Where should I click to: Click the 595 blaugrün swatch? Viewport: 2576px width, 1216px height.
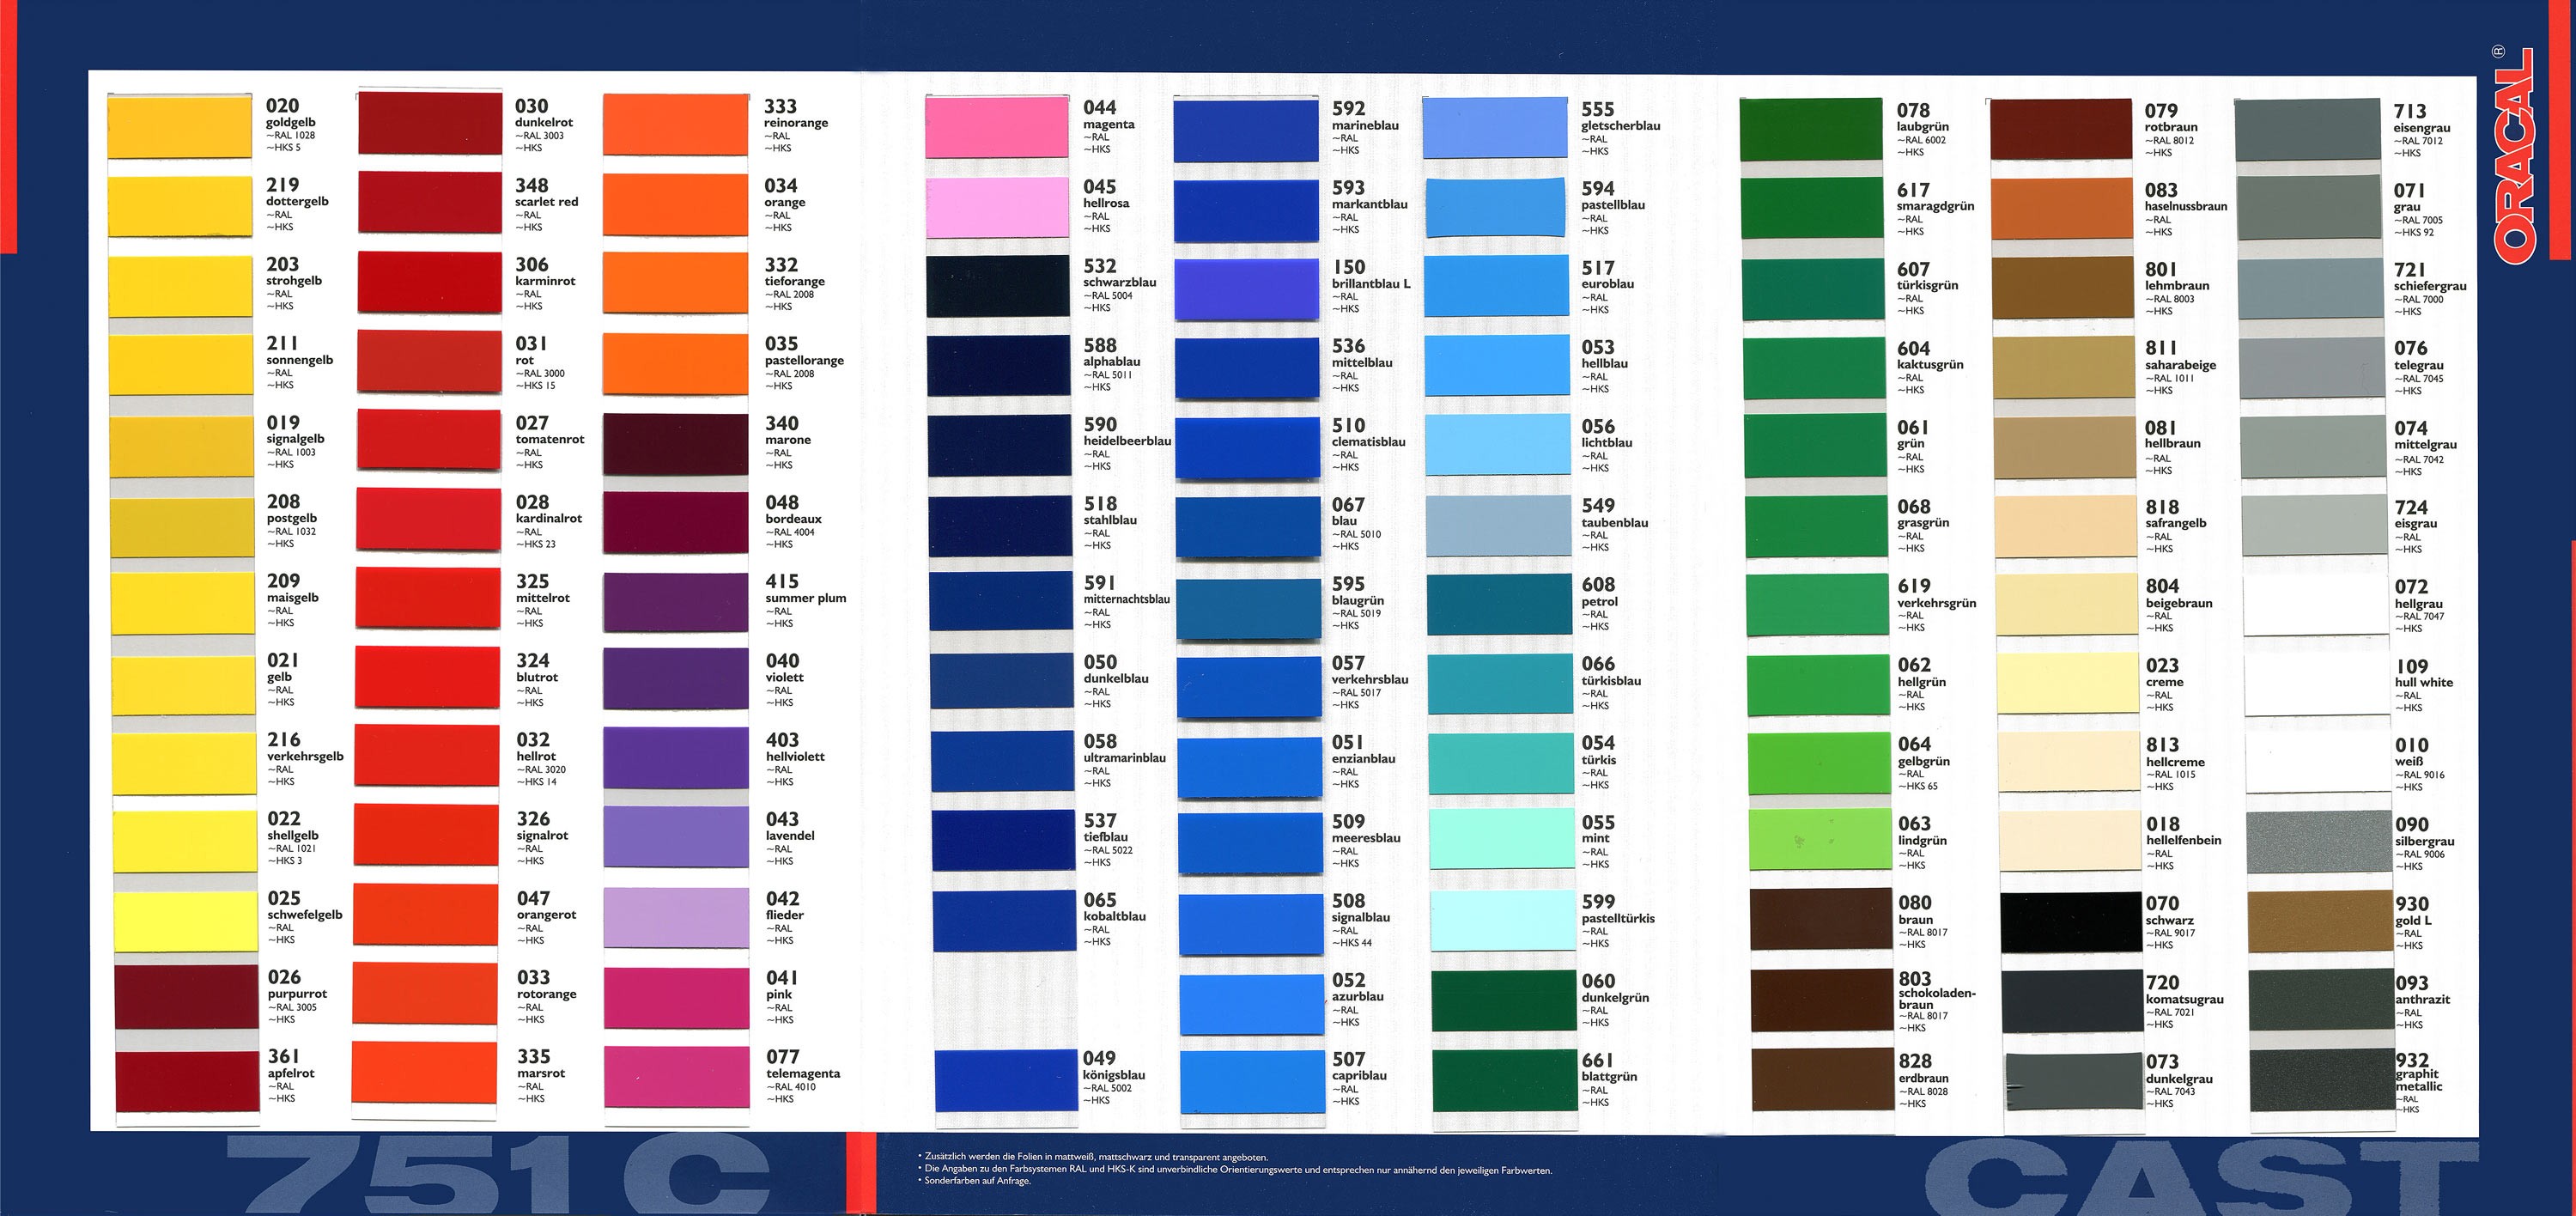[x=1248, y=608]
